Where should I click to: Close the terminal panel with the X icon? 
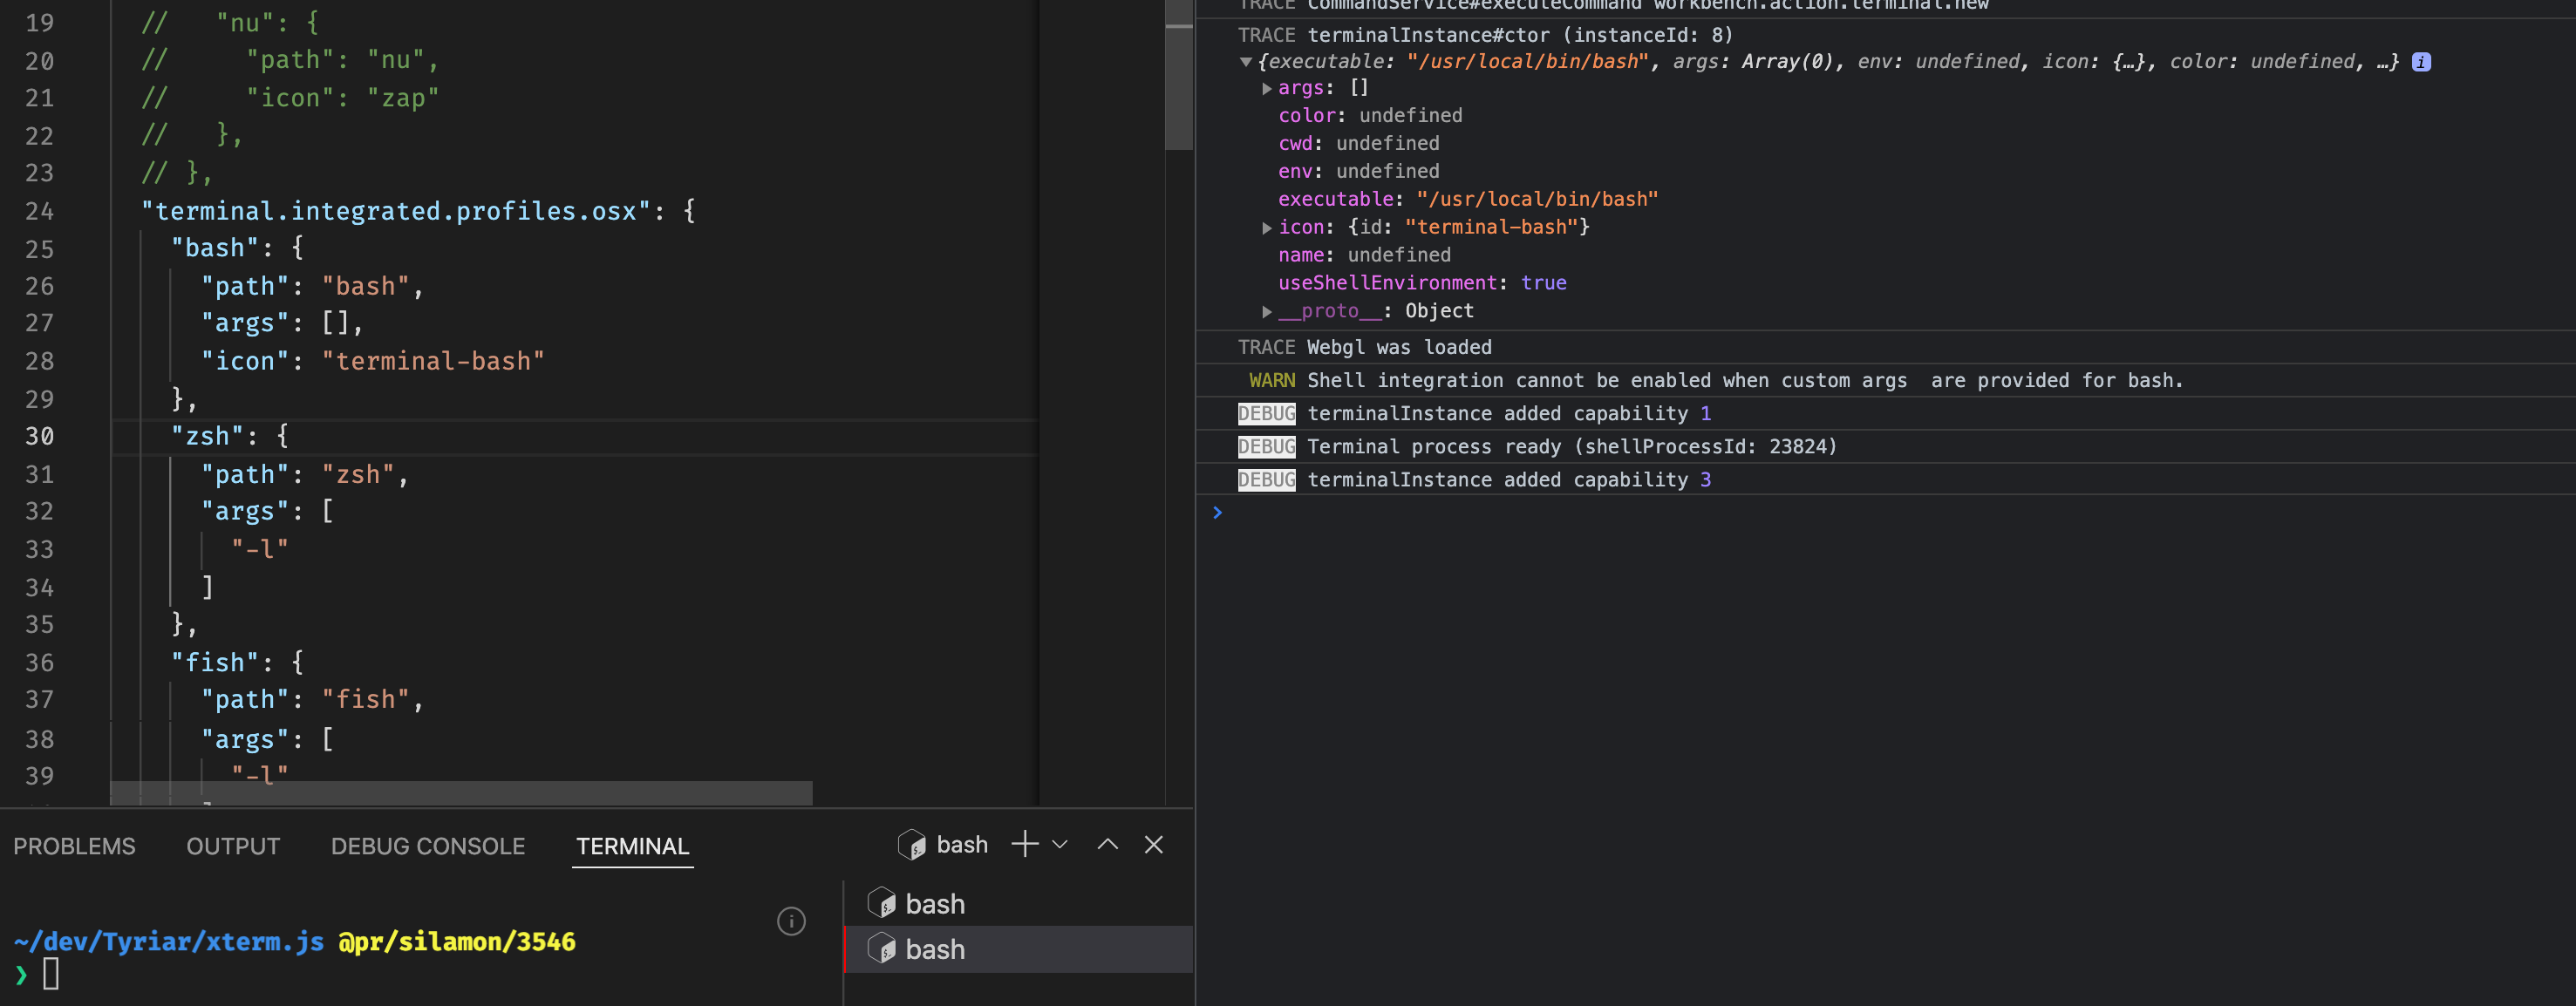tap(1152, 844)
